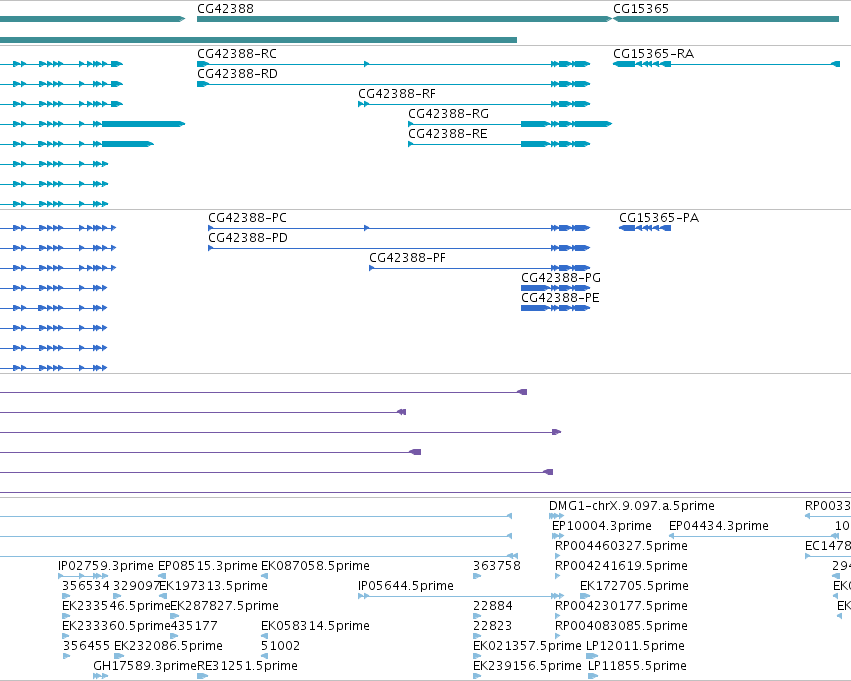Click the CG42388-RD transcript label
The image size is (851, 681).
point(237,74)
